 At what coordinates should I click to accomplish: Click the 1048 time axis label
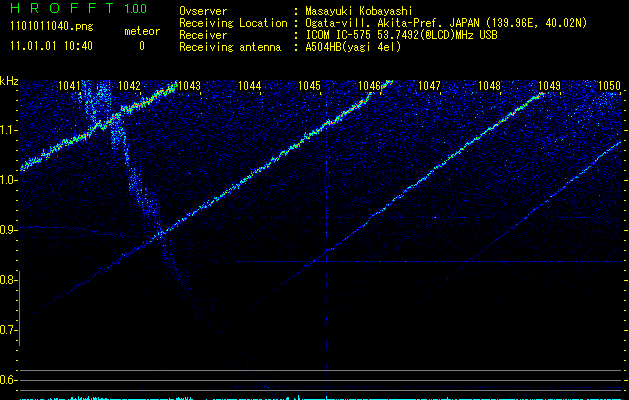click(x=489, y=85)
